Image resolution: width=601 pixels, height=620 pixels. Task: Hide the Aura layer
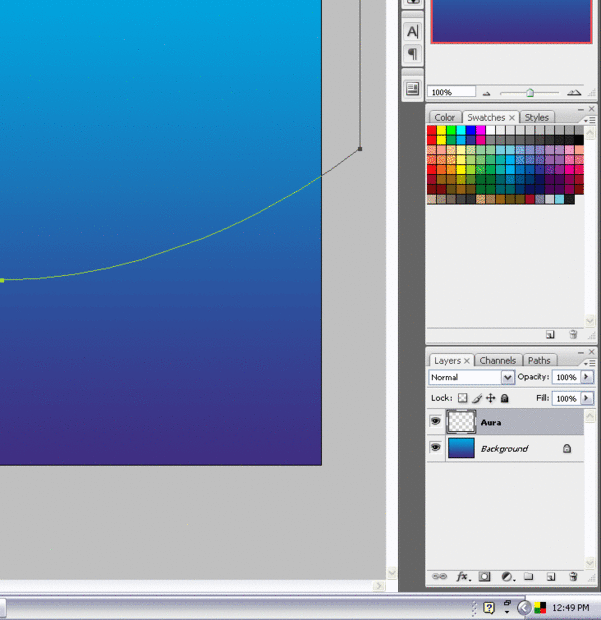pos(436,421)
